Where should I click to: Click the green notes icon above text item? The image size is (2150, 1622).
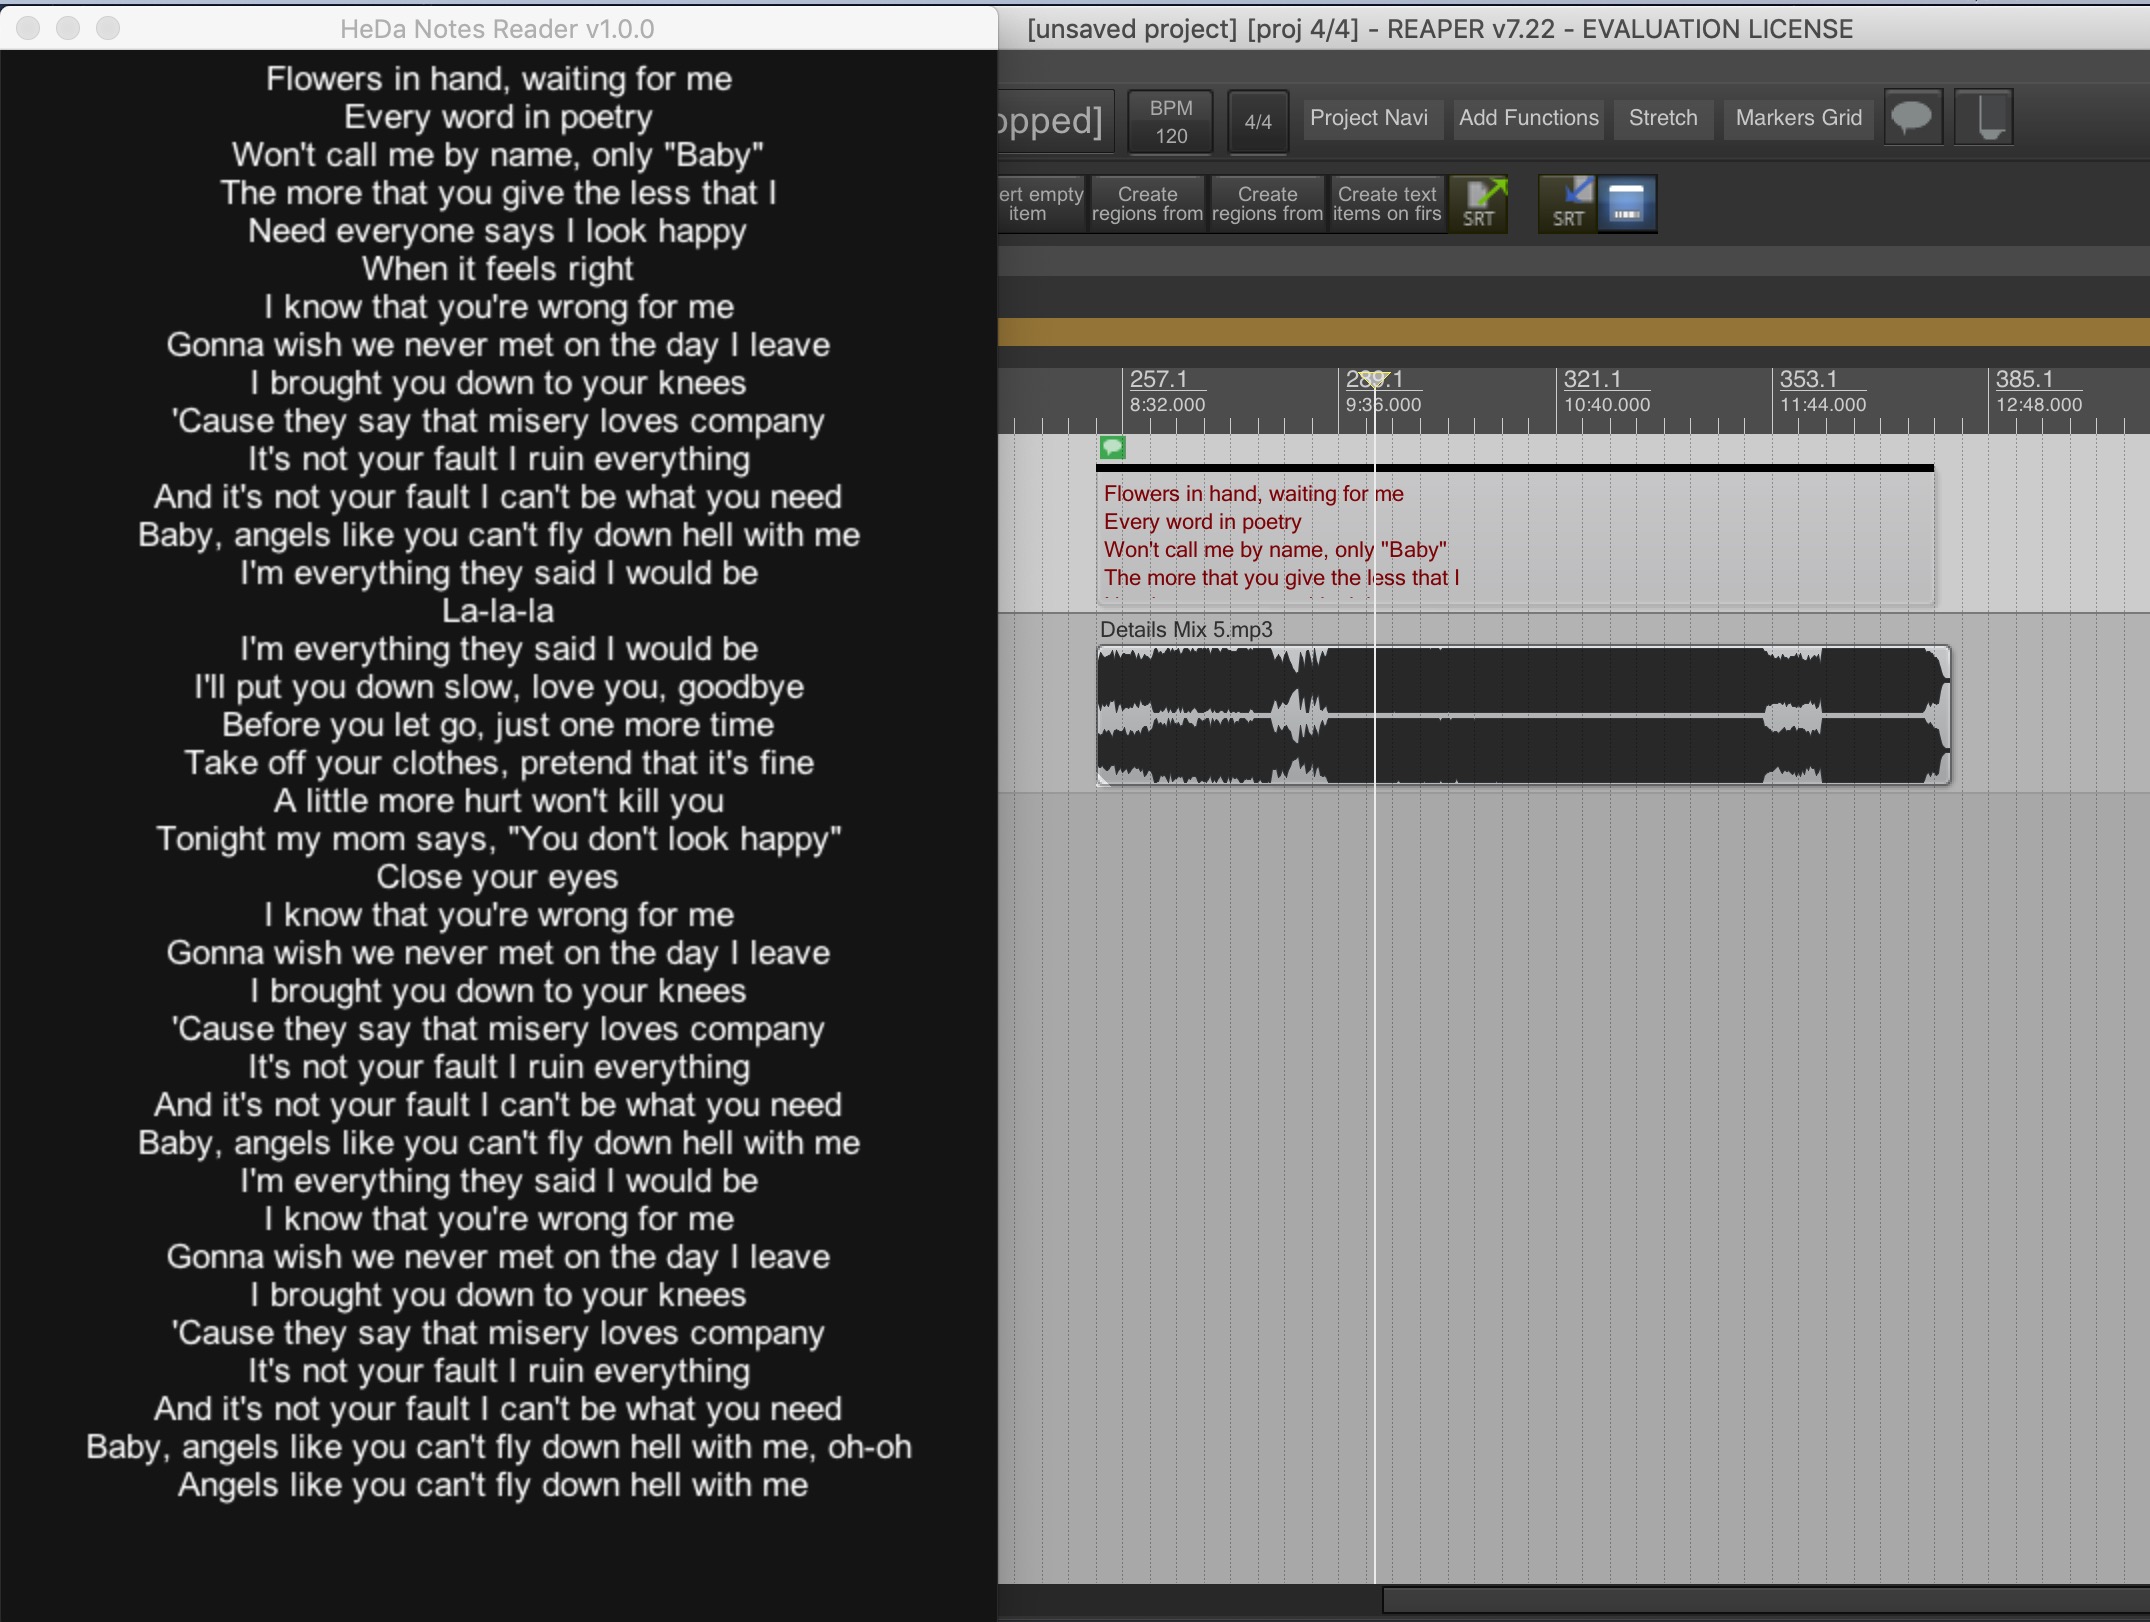tap(1112, 447)
